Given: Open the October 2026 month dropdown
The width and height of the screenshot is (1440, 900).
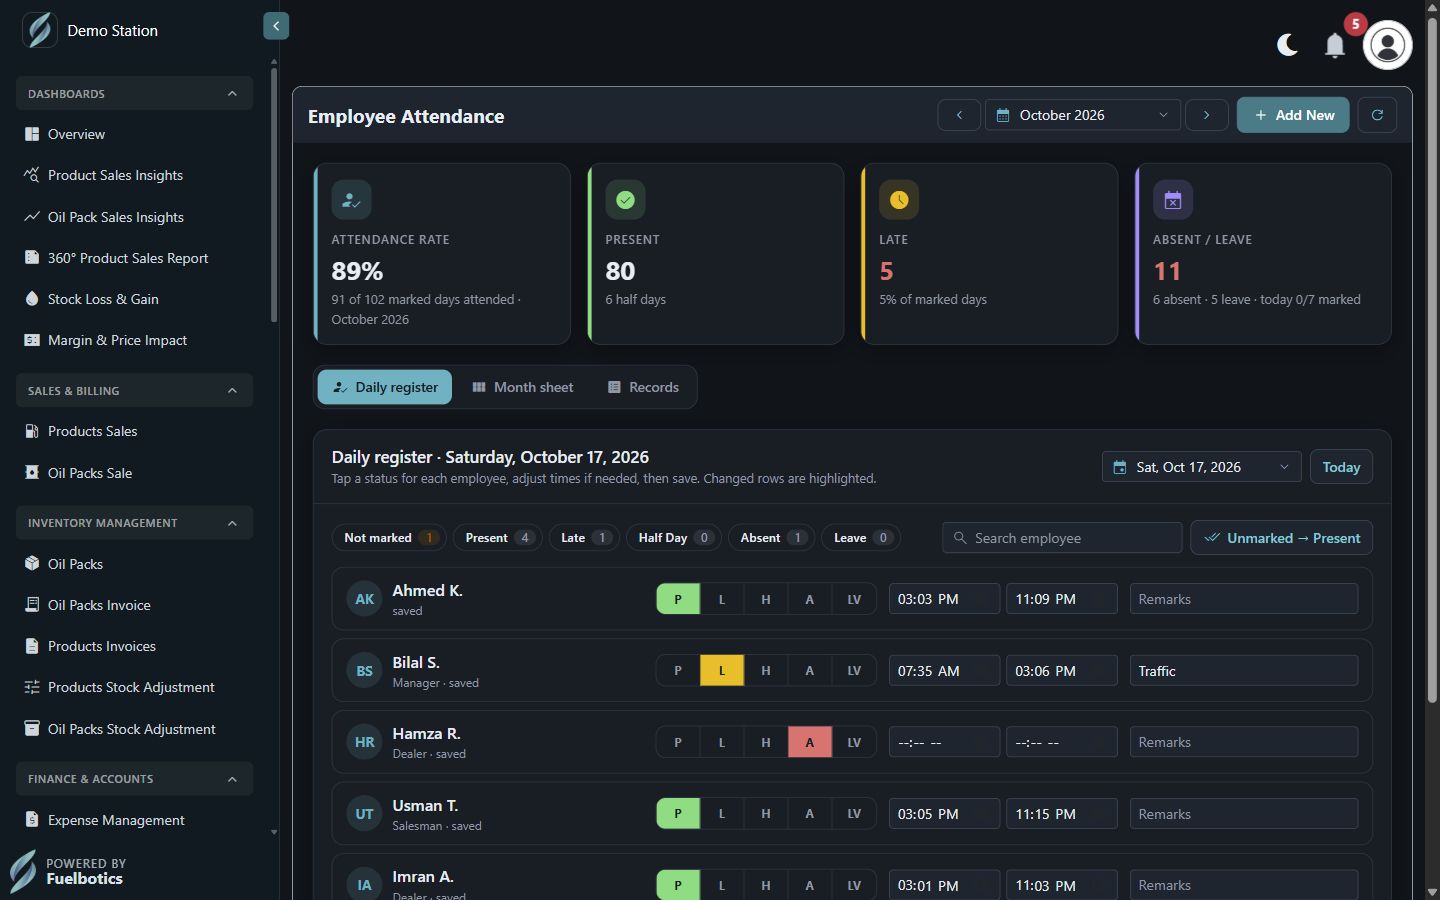Looking at the screenshot, I should click(x=1083, y=115).
